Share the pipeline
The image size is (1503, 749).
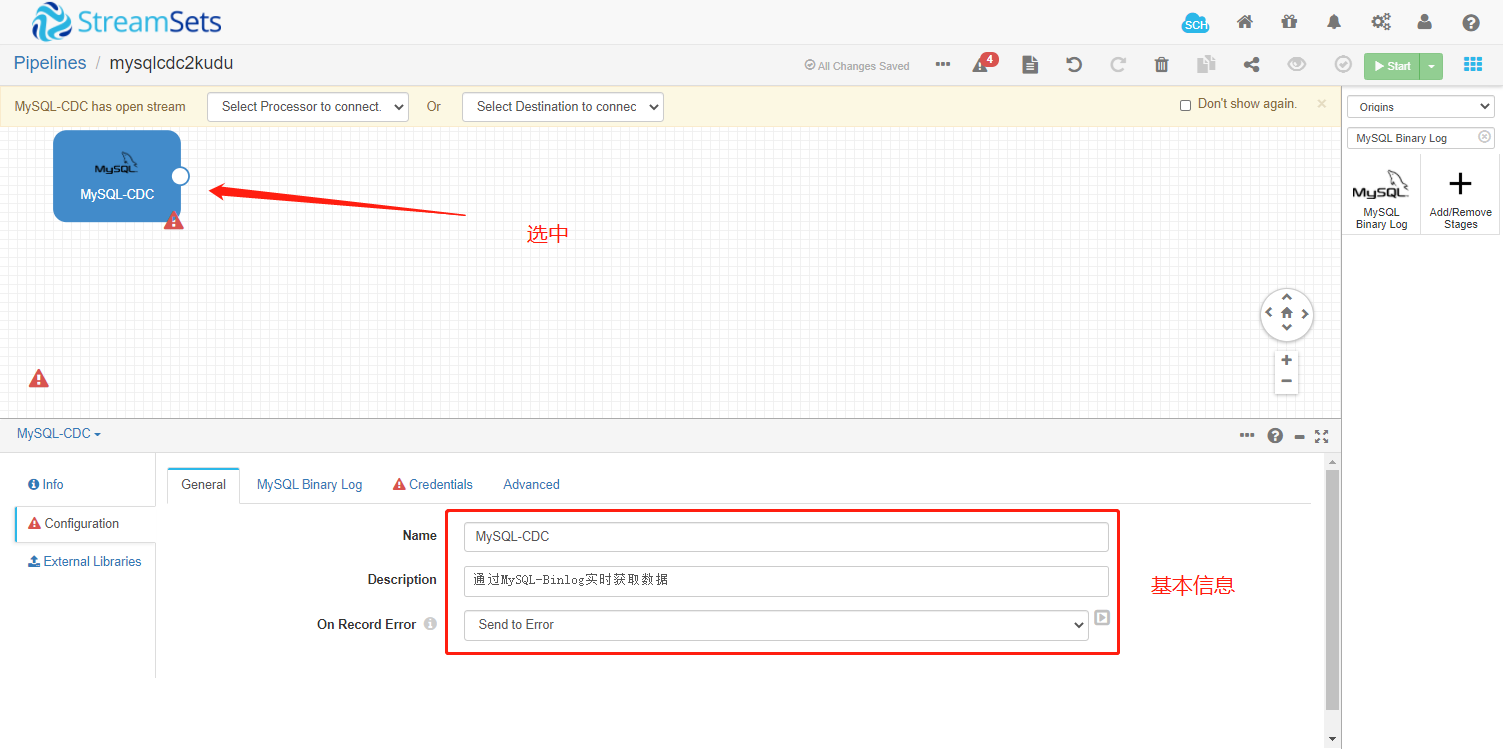pyautogui.click(x=1251, y=65)
